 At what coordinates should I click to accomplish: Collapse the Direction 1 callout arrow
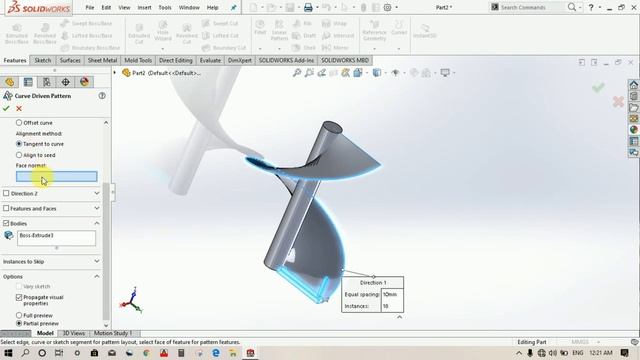click(x=400, y=317)
